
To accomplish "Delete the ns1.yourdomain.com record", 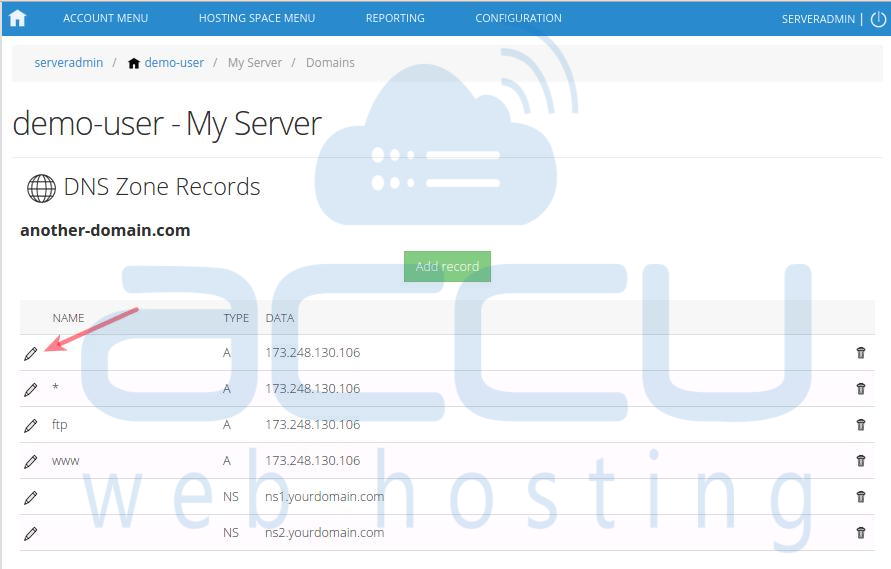I will pyautogui.click(x=860, y=497).
